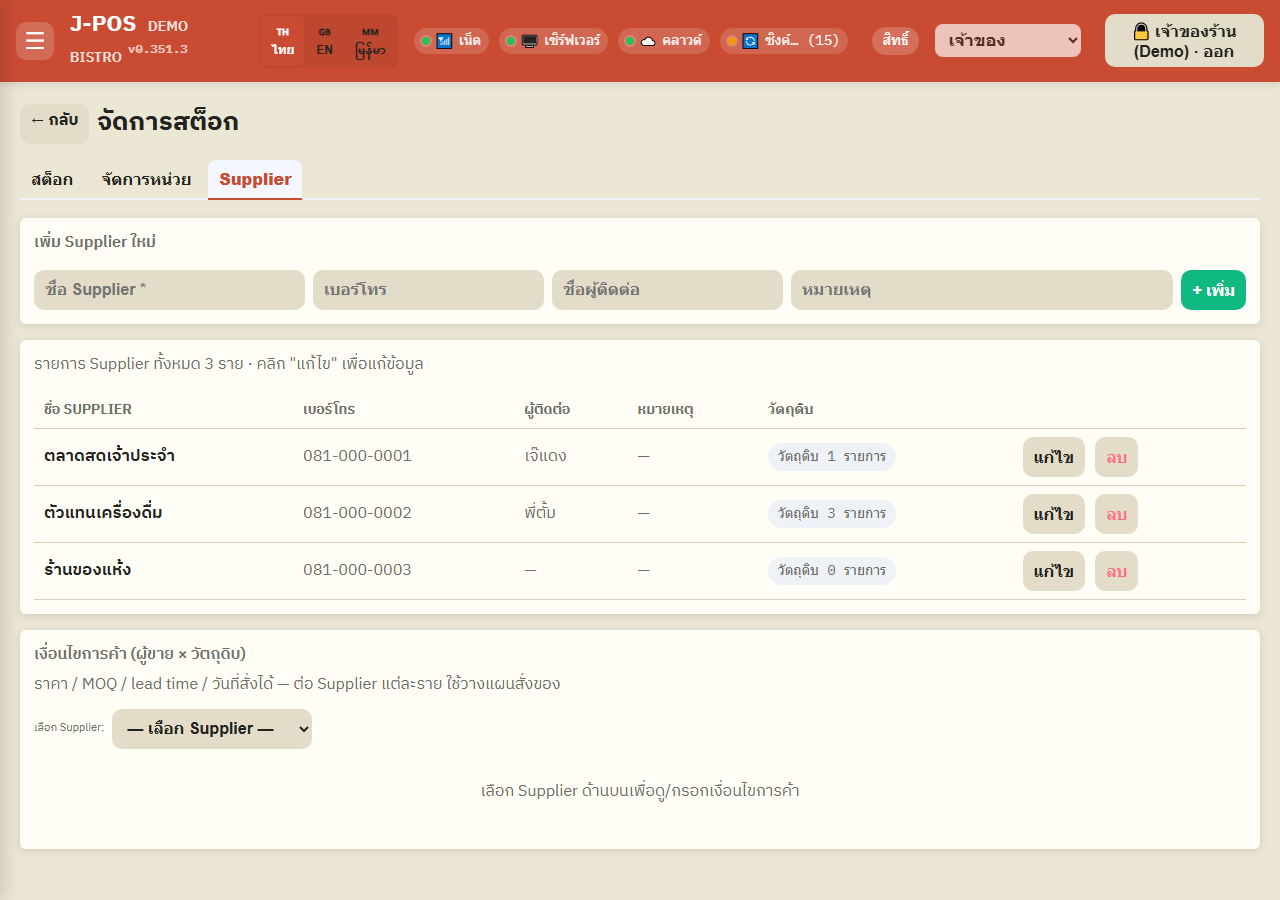
Task: Edit the ตลาดสดเจ้าประจำ supplier row
Action: (1054, 457)
